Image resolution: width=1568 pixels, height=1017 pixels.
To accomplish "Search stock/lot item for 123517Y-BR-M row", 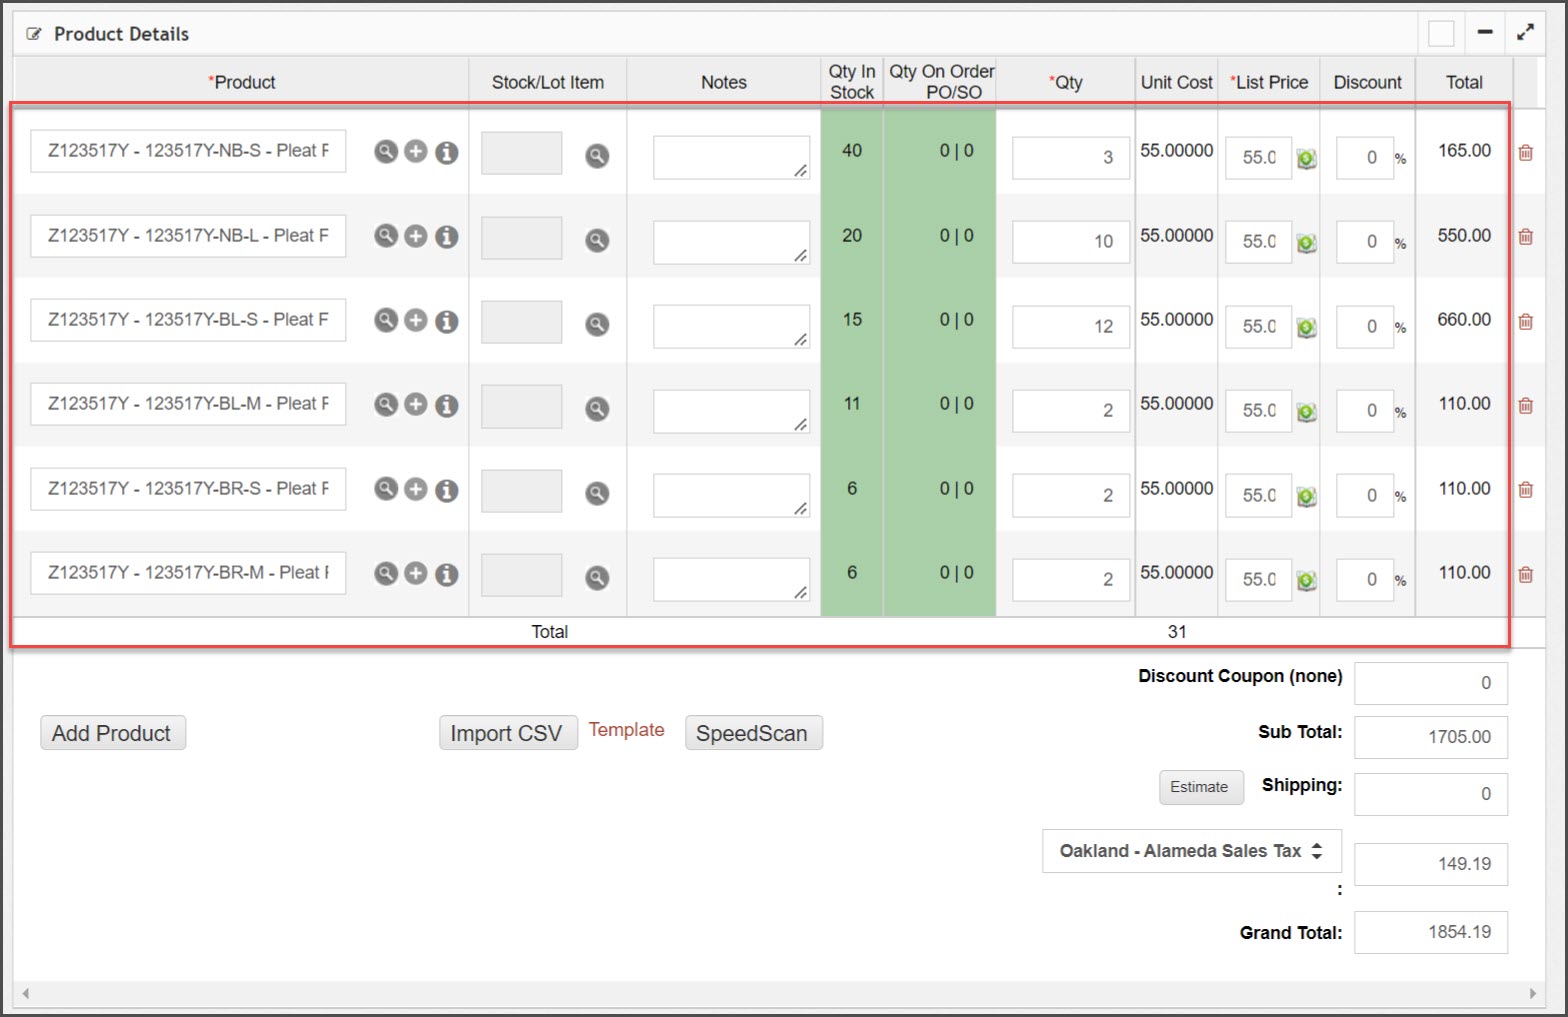I will pyautogui.click(x=597, y=577).
